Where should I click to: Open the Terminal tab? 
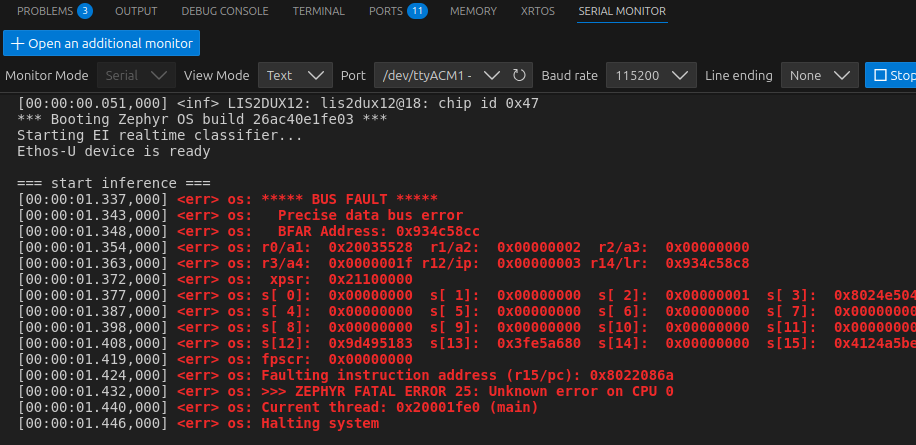pyautogui.click(x=318, y=11)
